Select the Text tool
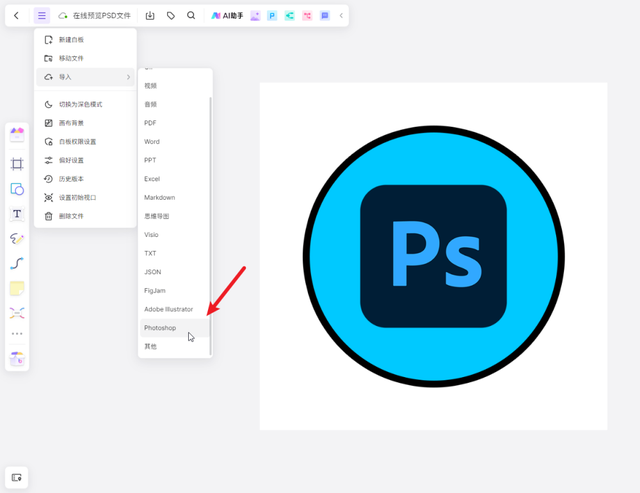This screenshot has width=640, height=493. click(x=17, y=214)
